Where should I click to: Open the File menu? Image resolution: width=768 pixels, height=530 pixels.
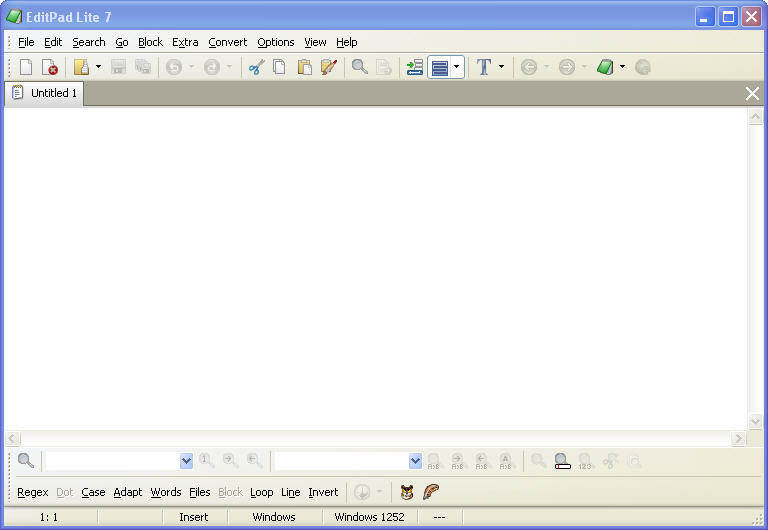(x=26, y=42)
